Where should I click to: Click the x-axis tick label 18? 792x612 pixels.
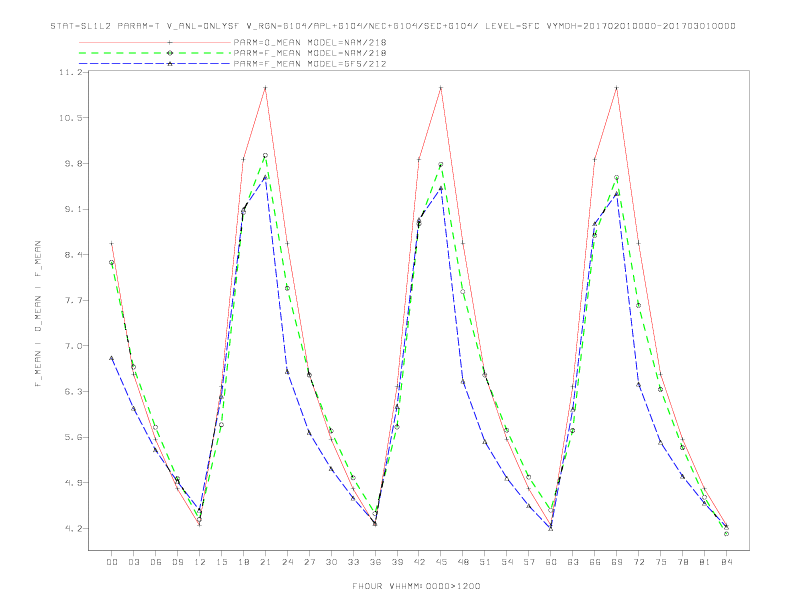[243, 562]
